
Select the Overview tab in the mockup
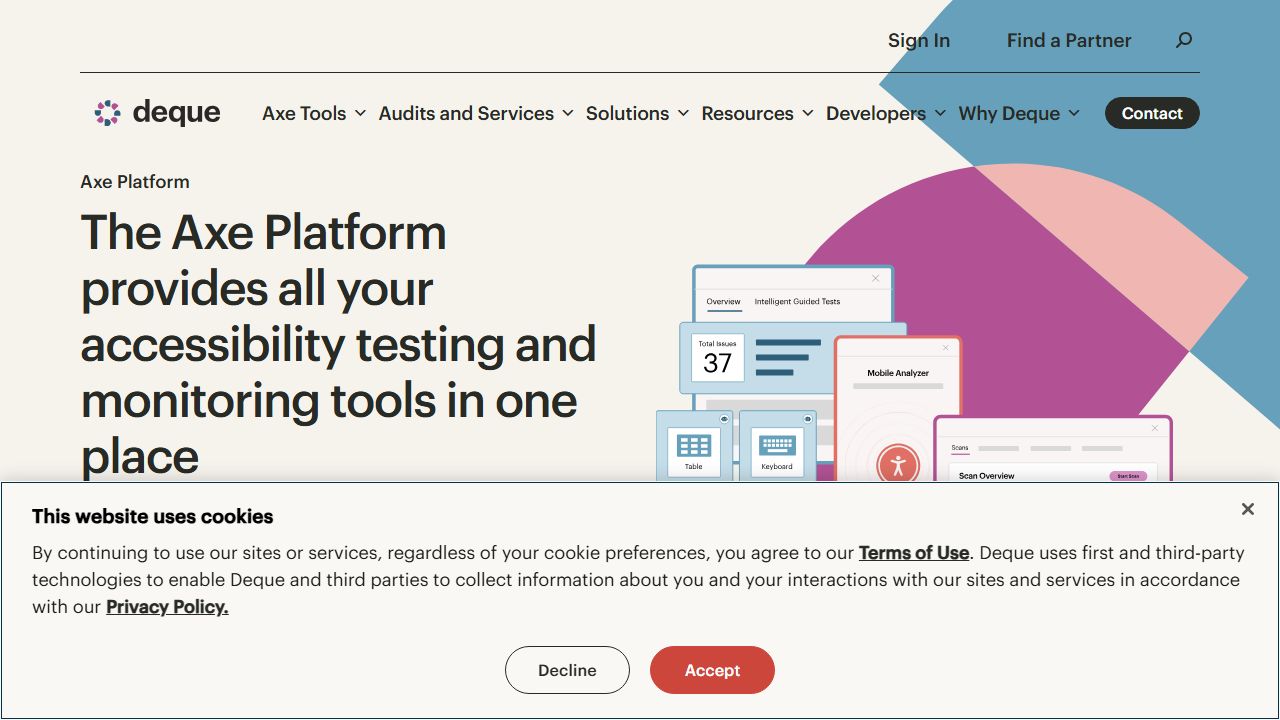(x=722, y=301)
